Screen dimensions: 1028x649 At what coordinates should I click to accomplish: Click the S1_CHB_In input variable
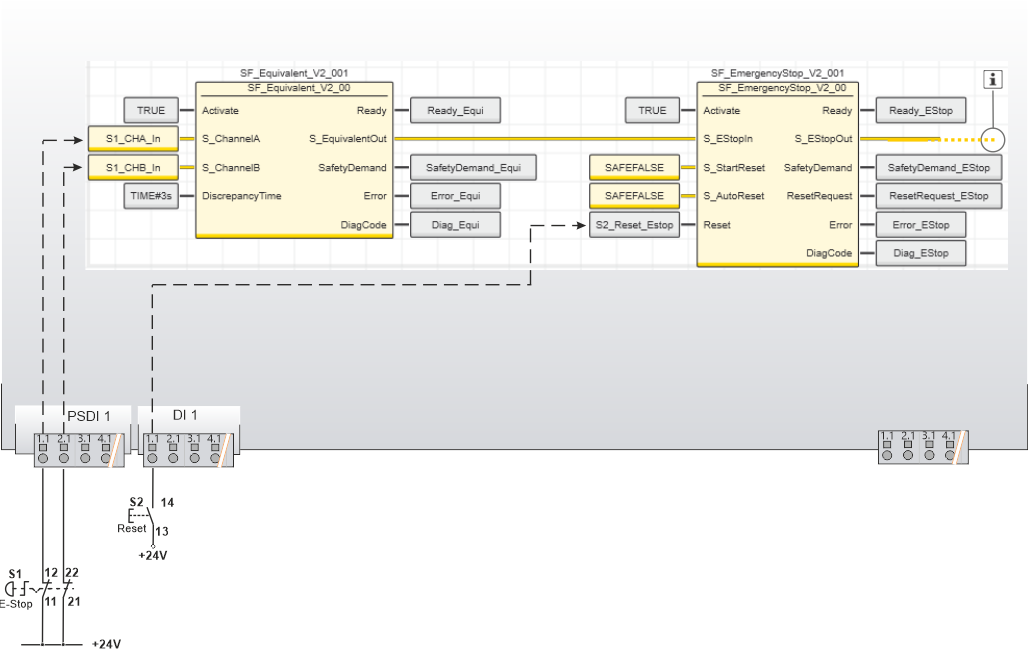134,167
